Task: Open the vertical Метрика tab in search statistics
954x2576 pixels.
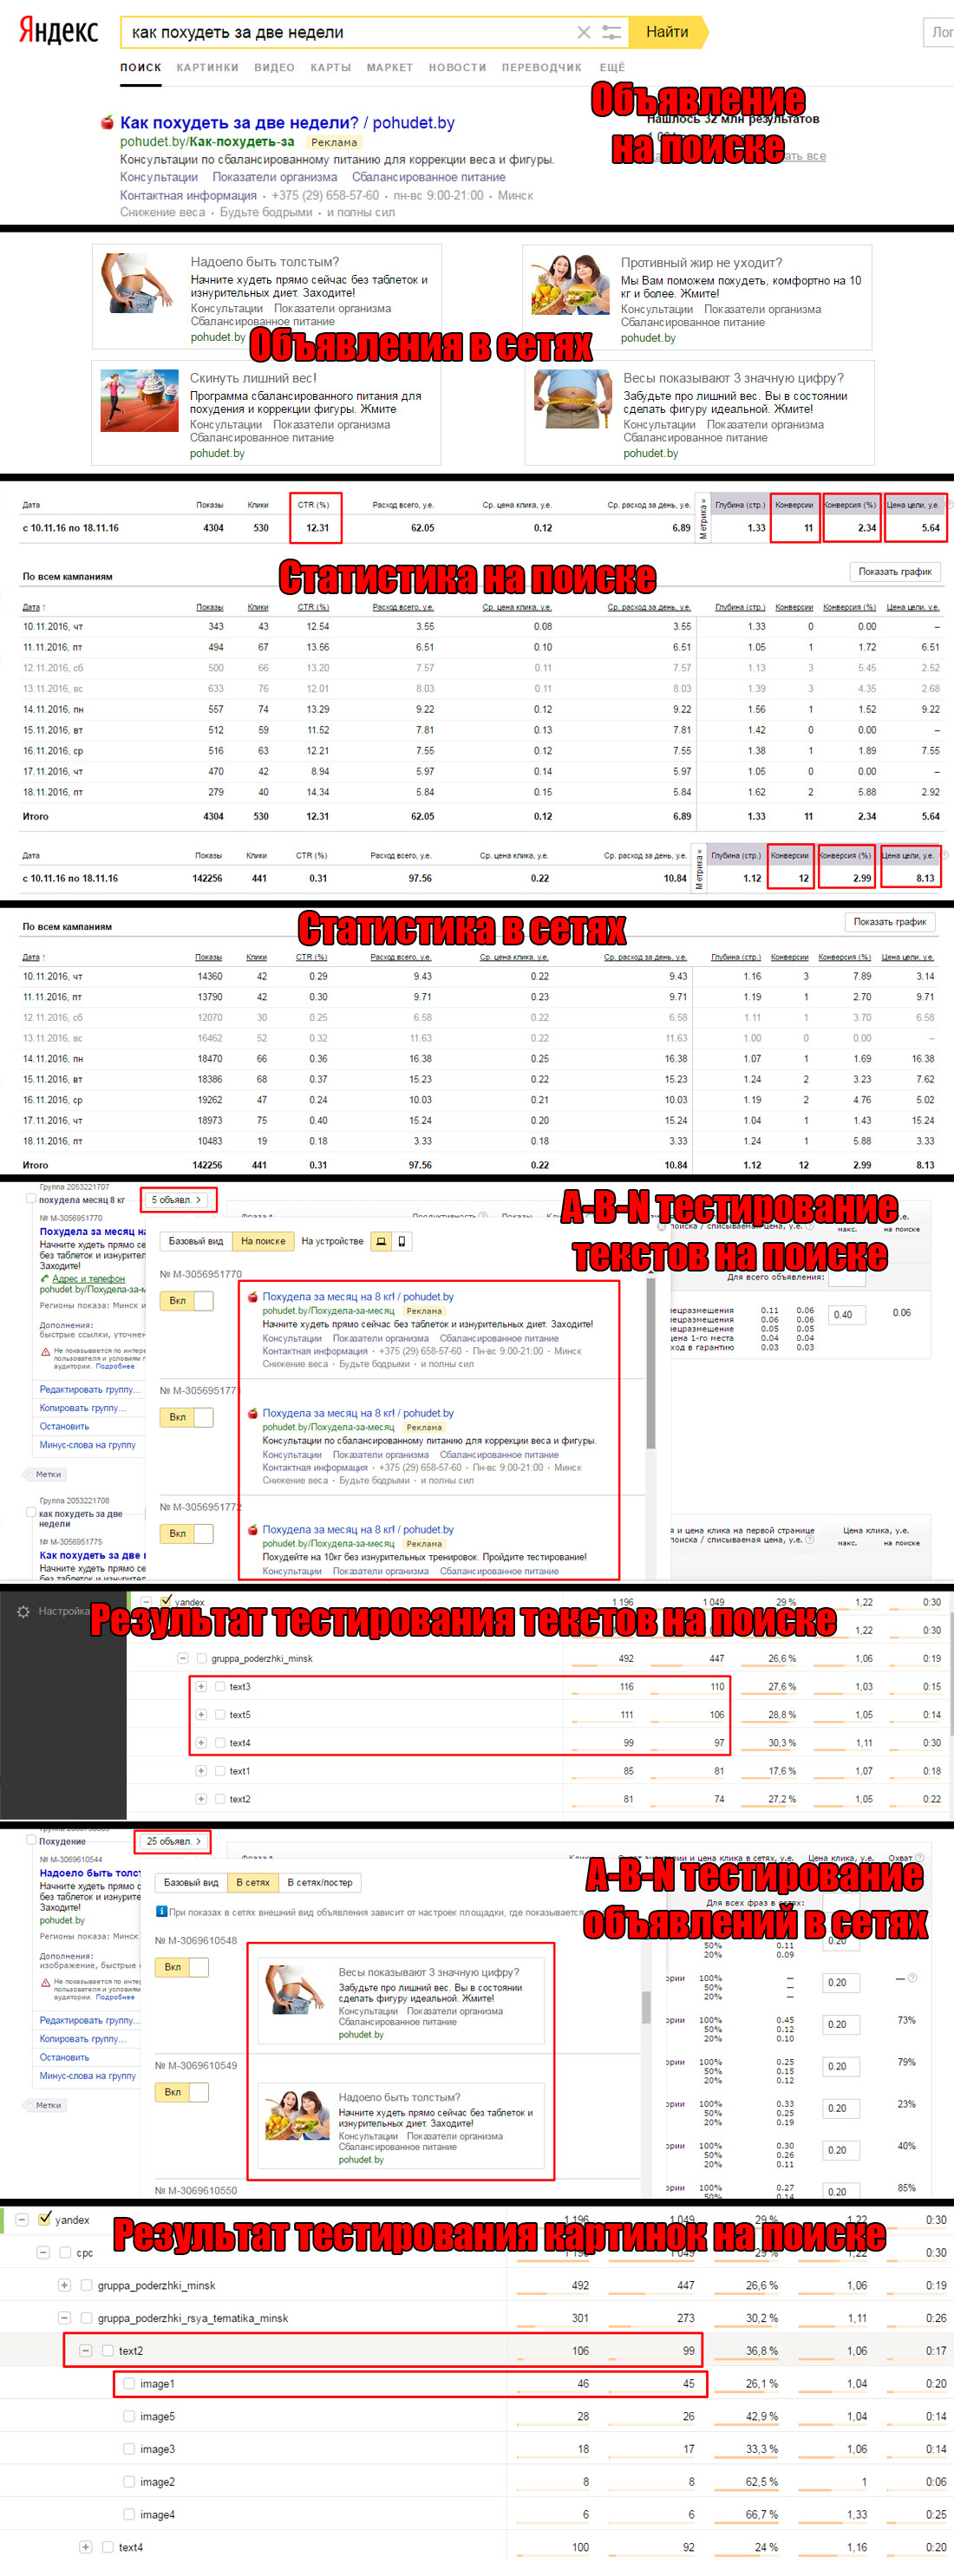Action: (x=703, y=517)
